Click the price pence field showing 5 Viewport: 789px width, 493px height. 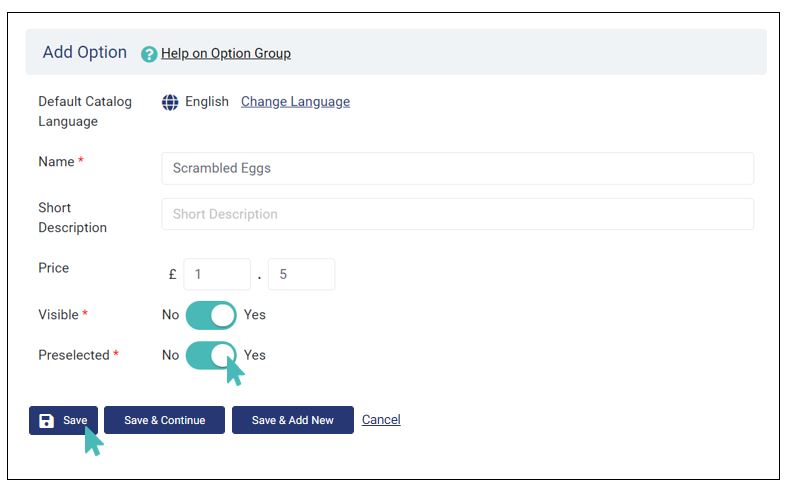coord(301,274)
